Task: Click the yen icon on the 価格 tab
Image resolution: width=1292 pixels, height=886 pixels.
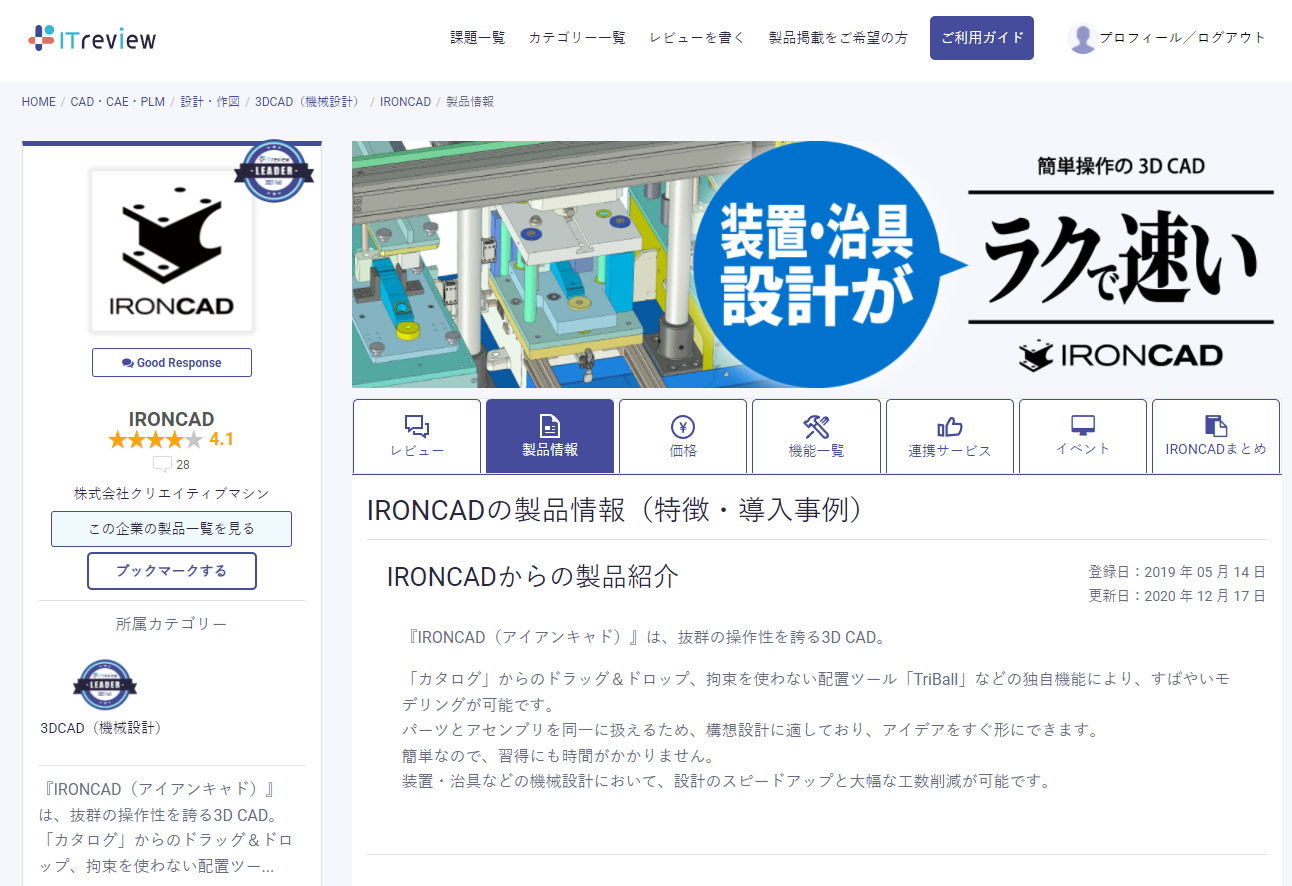Action: pyautogui.click(x=683, y=426)
